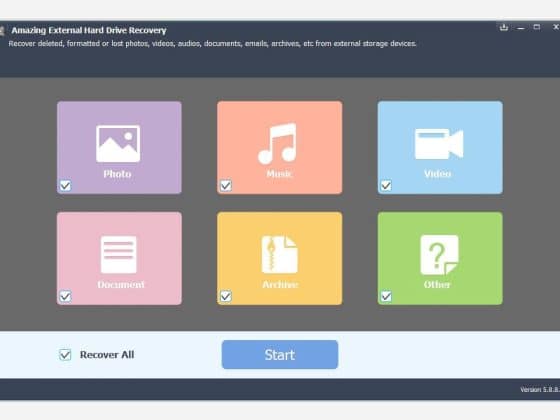Start the recovery scan

(x=280, y=355)
